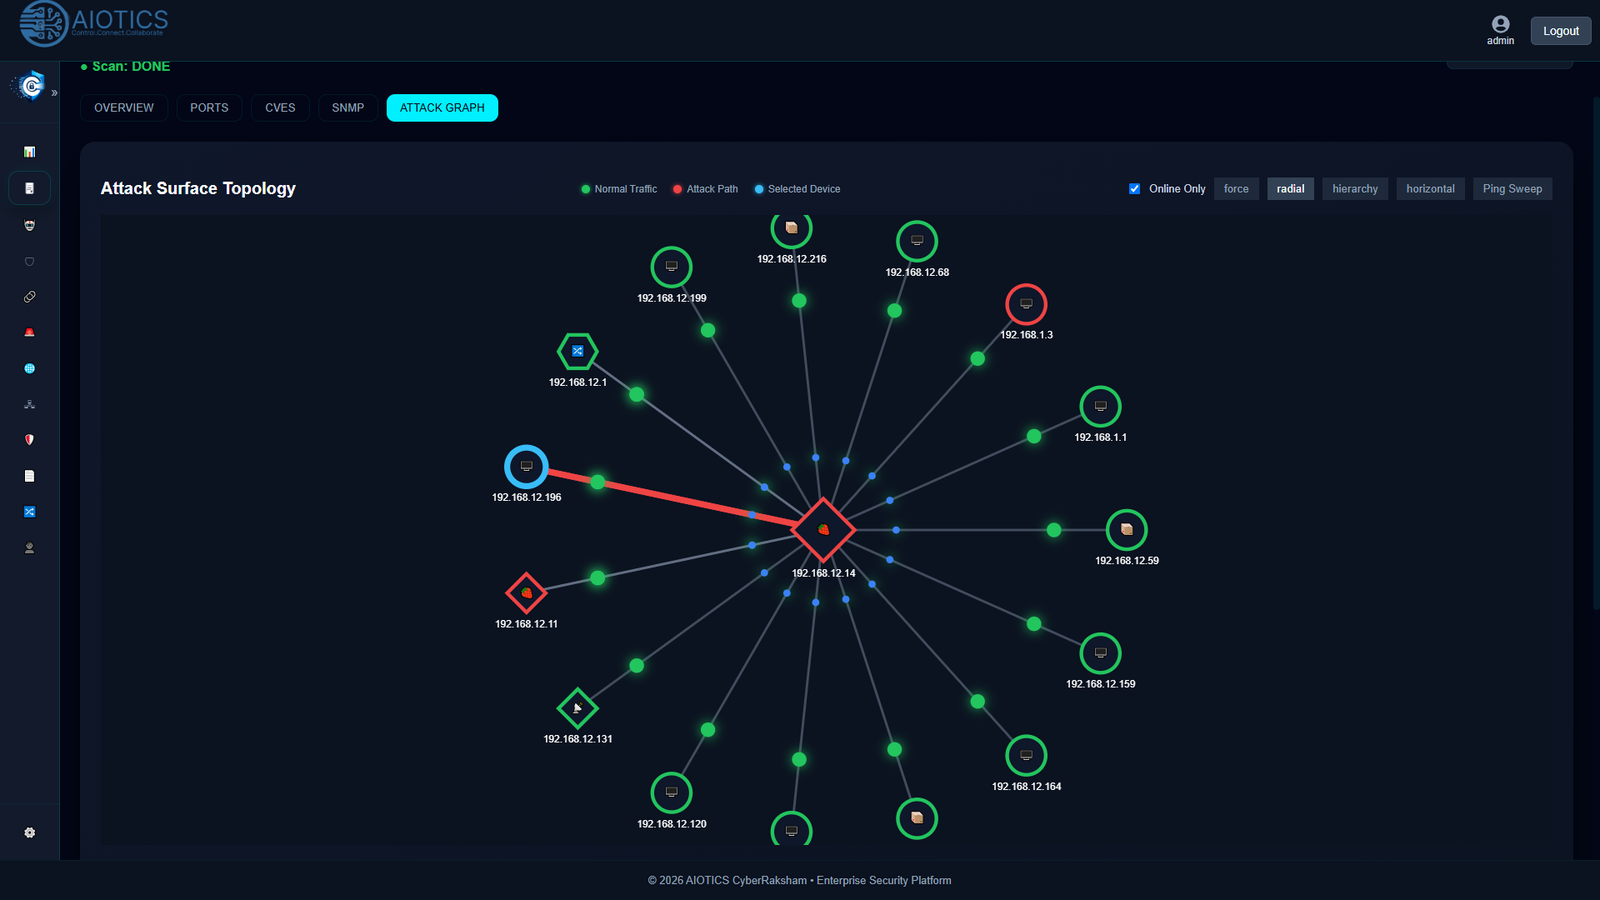Select the computer node 192.168.12.164

coord(1026,756)
